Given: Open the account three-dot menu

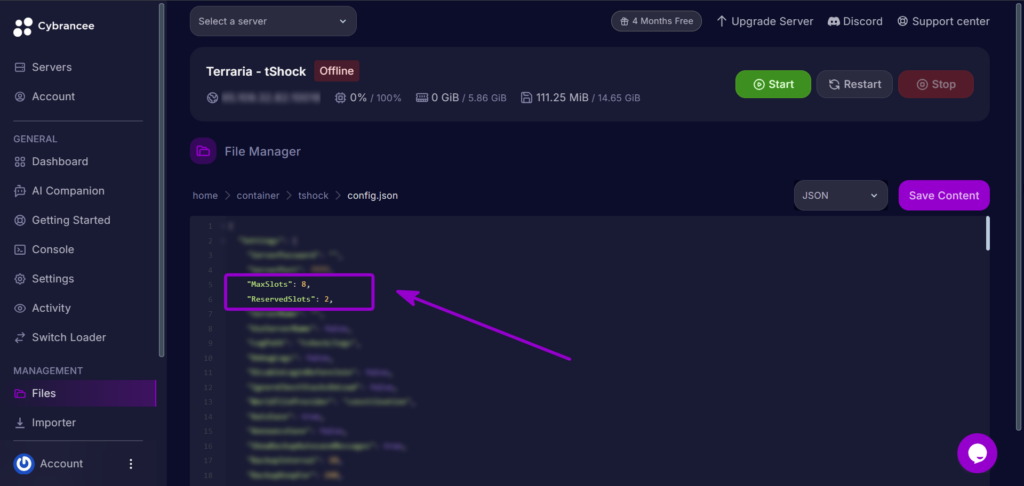Looking at the screenshot, I should click(x=131, y=464).
